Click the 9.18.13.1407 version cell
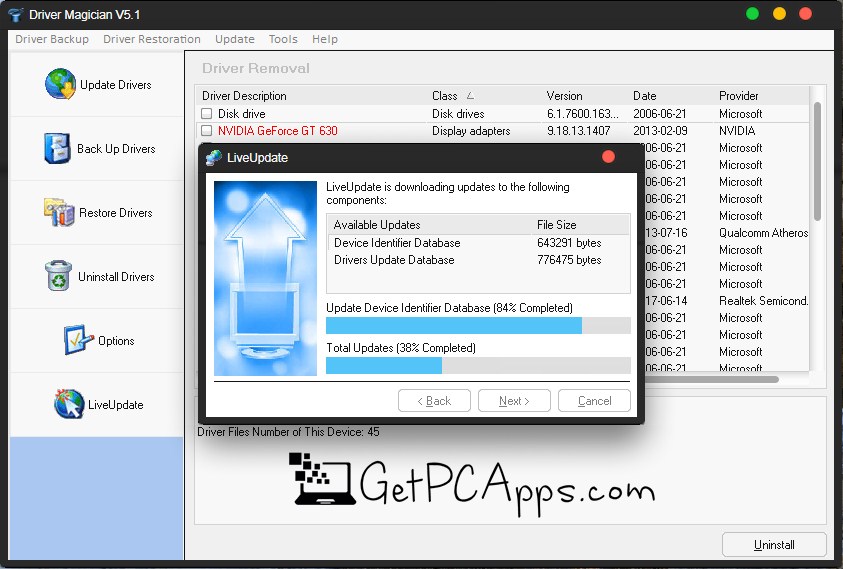This screenshot has width=843, height=569. [x=578, y=131]
